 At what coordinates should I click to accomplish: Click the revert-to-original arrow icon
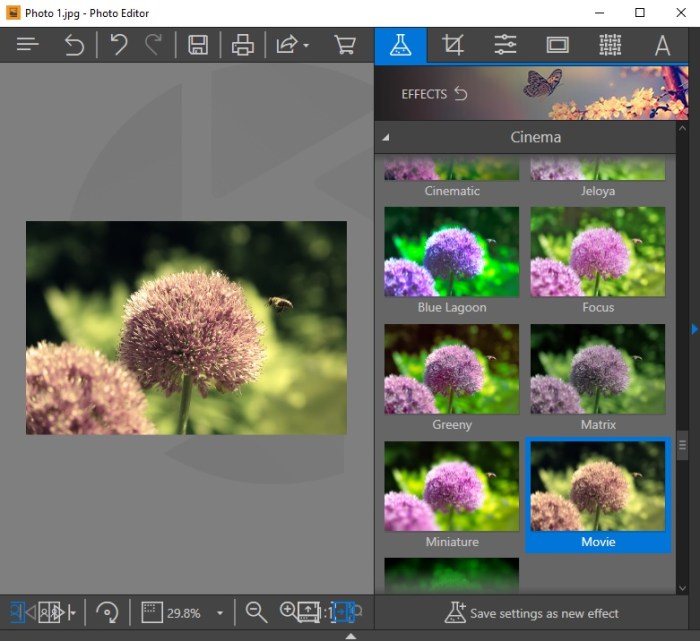coord(74,45)
